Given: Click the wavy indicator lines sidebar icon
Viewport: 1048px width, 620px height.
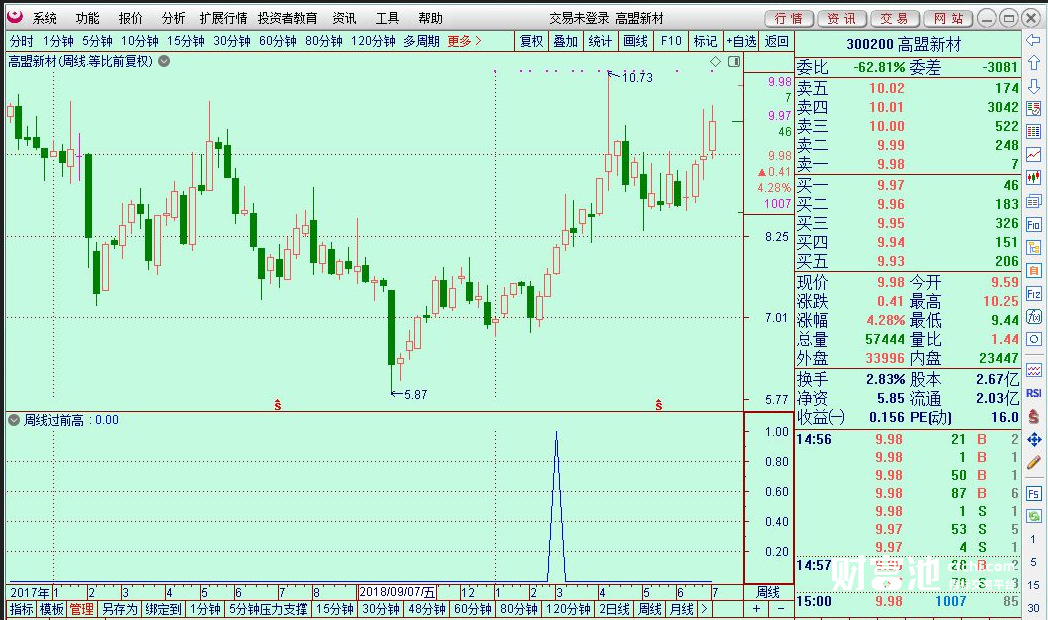Looking at the screenshot, I should click(x=1034, y=370).
